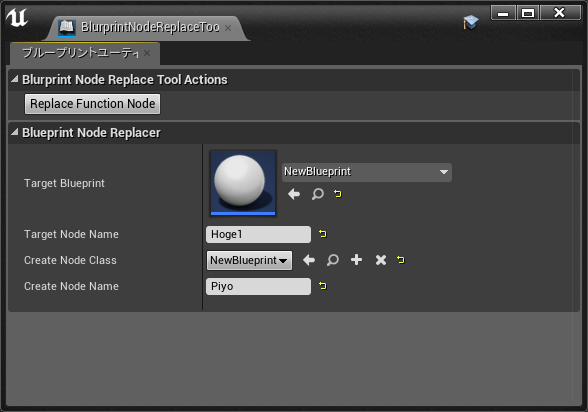Viewport: 588px width, 412px height.
Task: Add new class with plus icon
Action: click(x=356, y=259)
